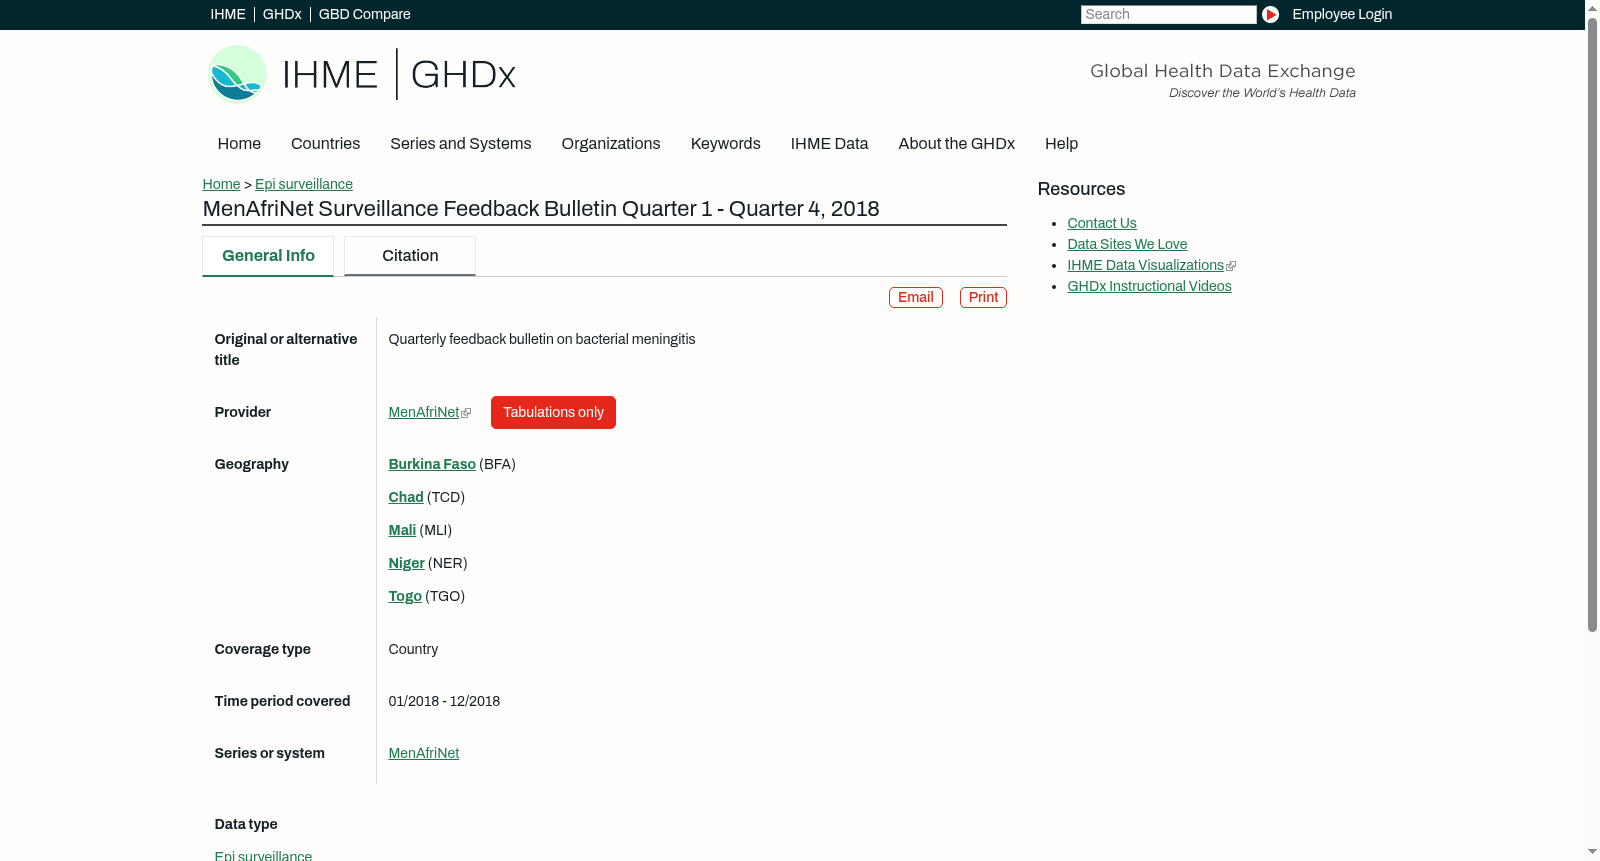This screenshot has width=1600, height=861.
Task: Open Data Sites We Love link
Action: [1127, 244]
